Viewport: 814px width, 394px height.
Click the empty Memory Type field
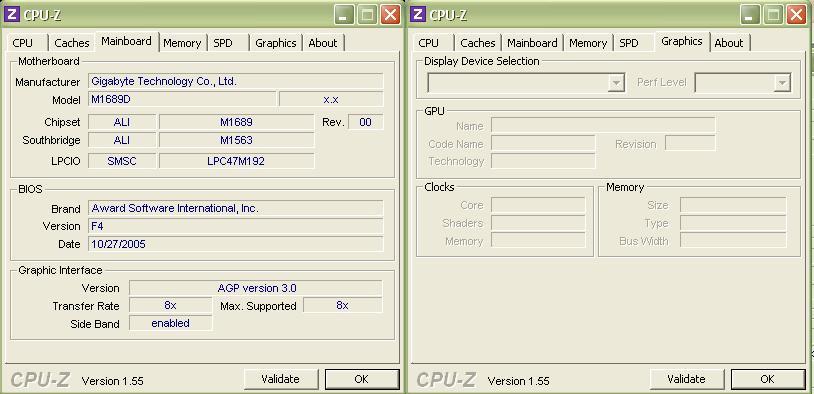734,223
